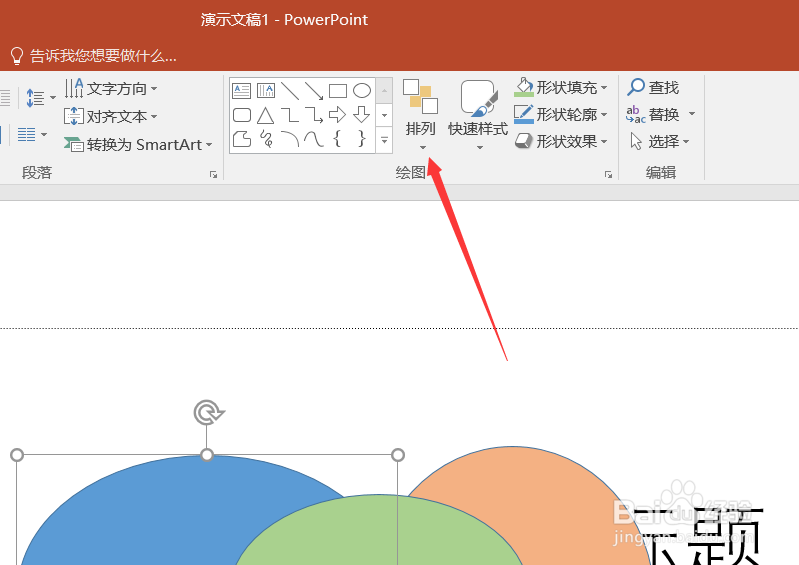The width and height of the screenshot is (799, 565).
Task: Click the rotation handle above the blue oval
Action: coord(208,413)
